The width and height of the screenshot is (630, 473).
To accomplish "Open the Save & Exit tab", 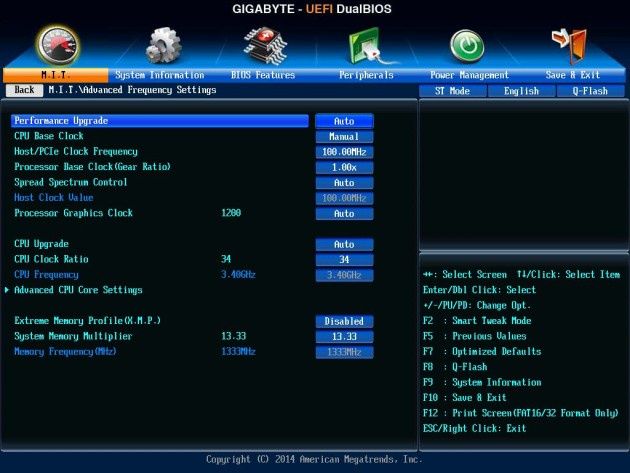I will coord(573,75).
